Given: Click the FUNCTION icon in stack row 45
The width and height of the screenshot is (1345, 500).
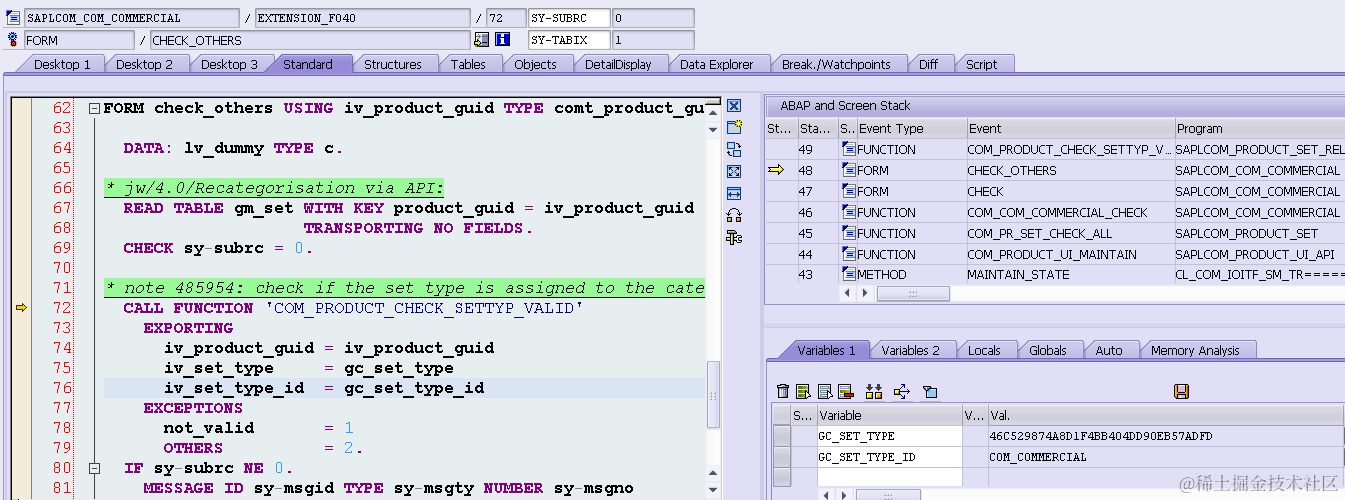Looking at the screenshot, I should (x=848, y=233).
